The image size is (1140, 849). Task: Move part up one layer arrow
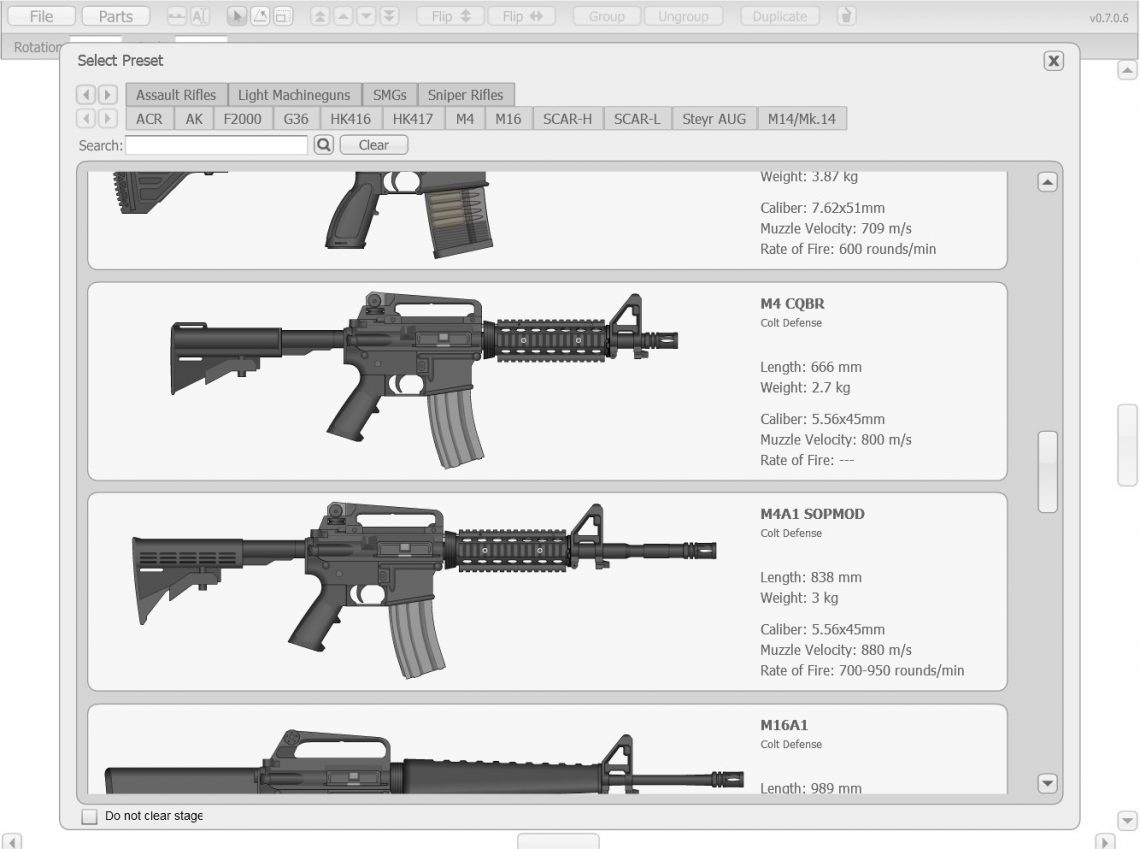[343, 16]
